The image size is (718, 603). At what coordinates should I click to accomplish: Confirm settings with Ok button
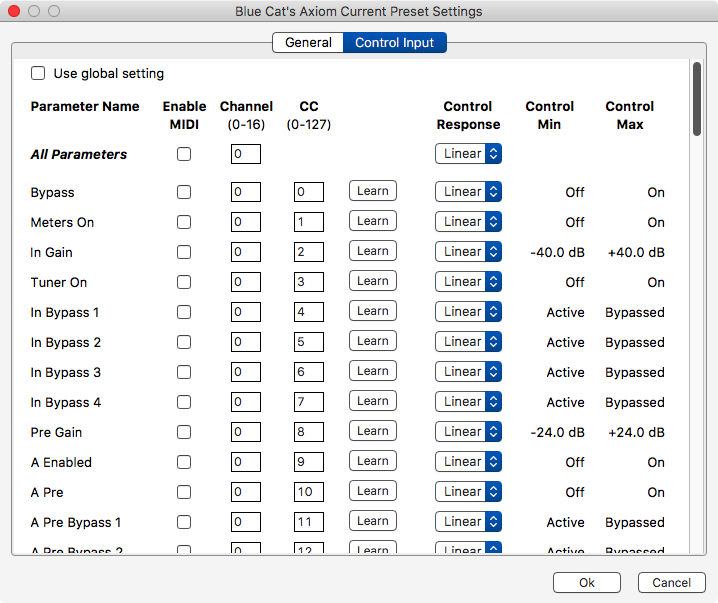(587, 582)
